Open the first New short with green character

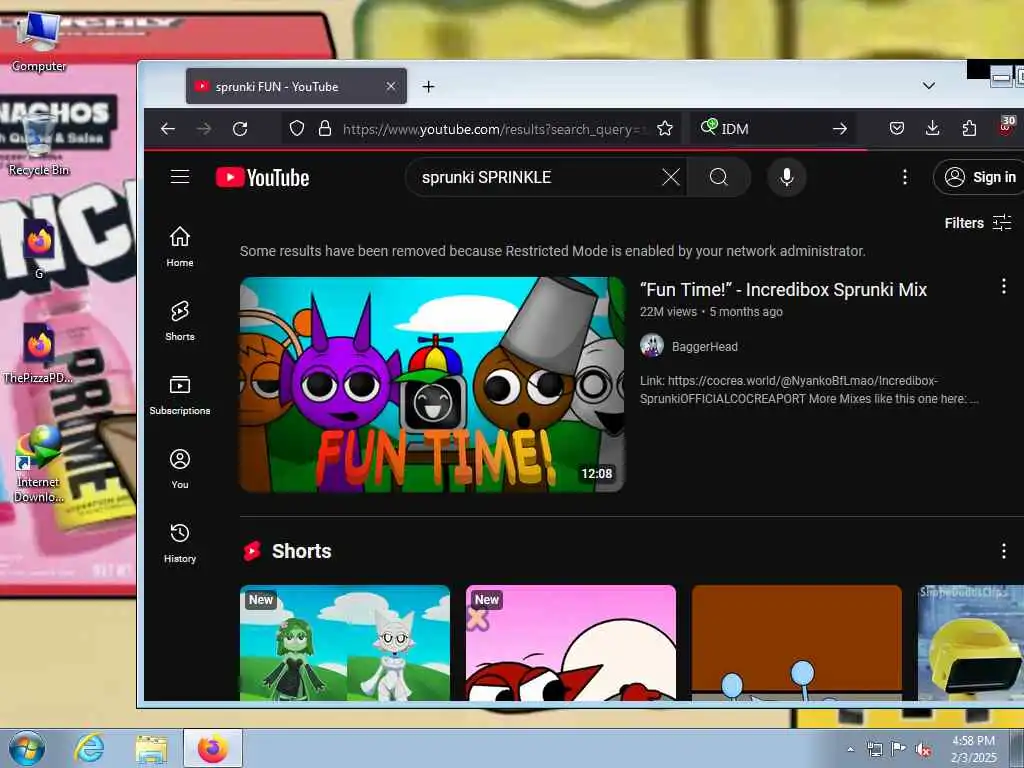click(x=345, y=643)
